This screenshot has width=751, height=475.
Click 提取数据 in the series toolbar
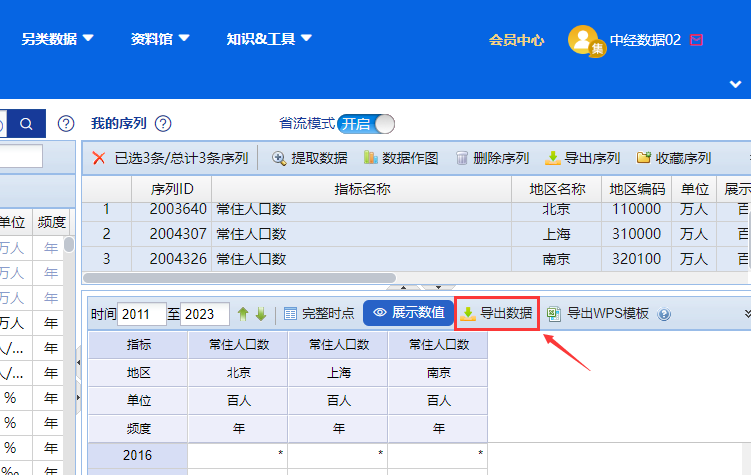(x=310, y=158)
